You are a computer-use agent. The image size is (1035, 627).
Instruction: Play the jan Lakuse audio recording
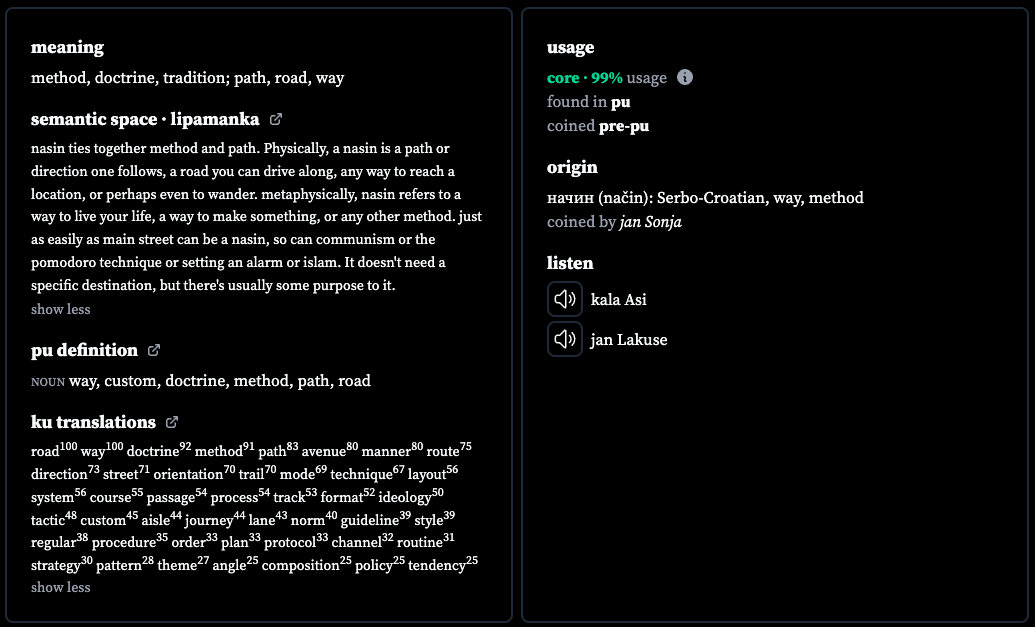click(564, 339)
